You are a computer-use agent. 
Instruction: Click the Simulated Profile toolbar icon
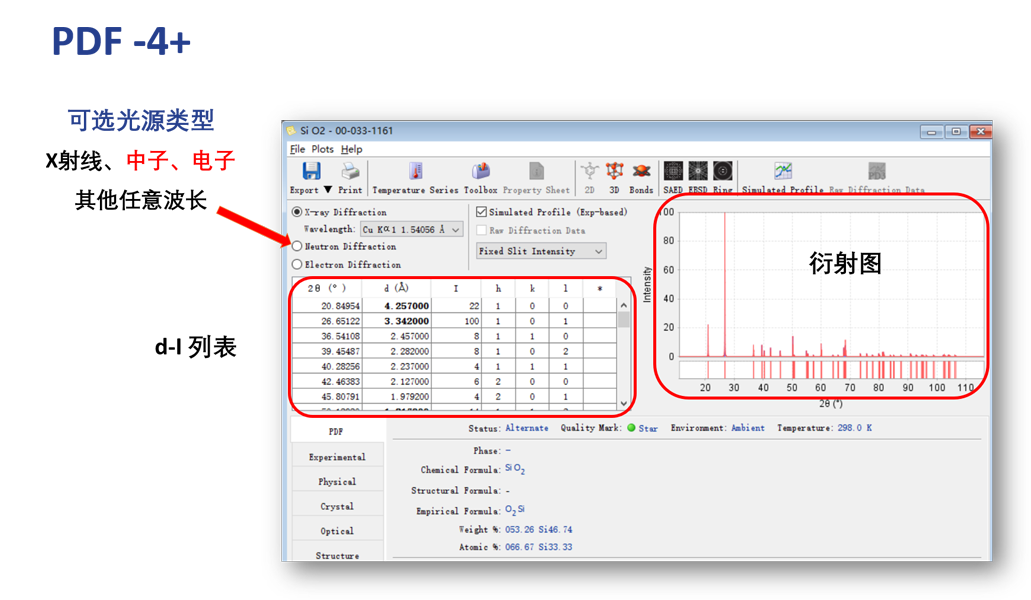782,172
